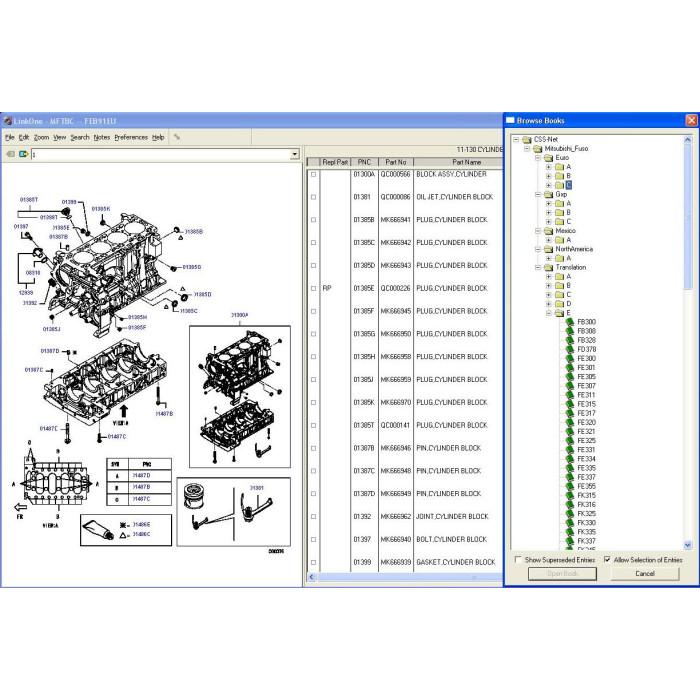Click the forward navigation arrow icon

coord(23,154)
